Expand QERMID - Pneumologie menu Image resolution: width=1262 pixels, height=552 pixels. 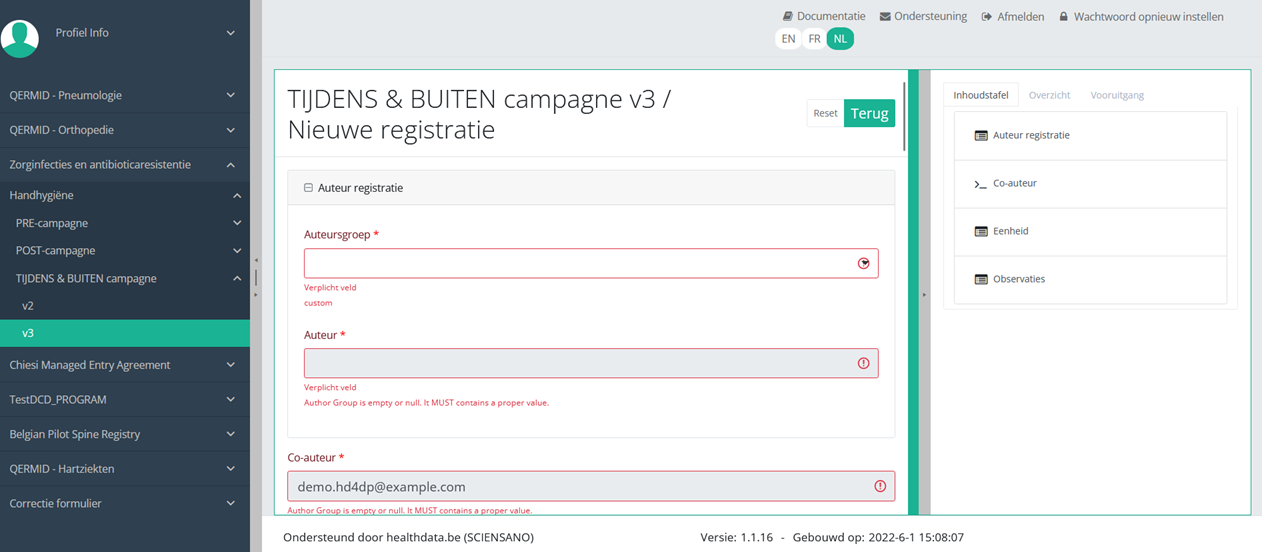tap(124, 95)
